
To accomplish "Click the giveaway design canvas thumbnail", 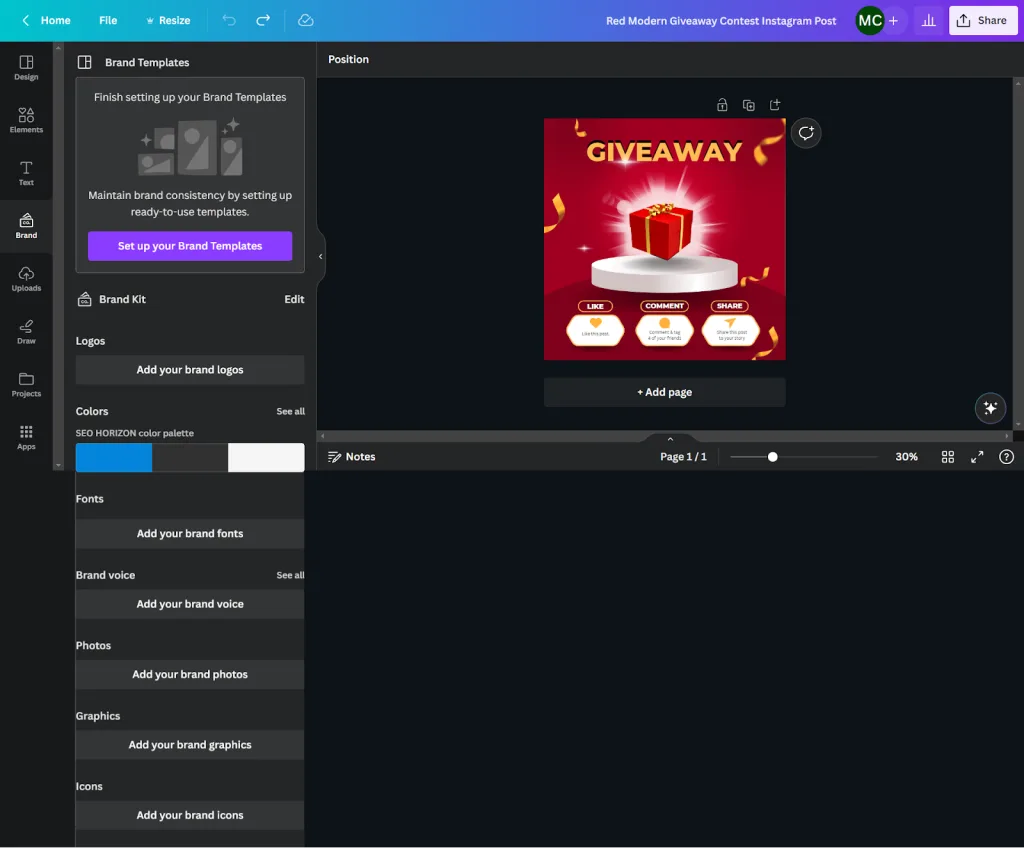I will (x=664, y=239).
